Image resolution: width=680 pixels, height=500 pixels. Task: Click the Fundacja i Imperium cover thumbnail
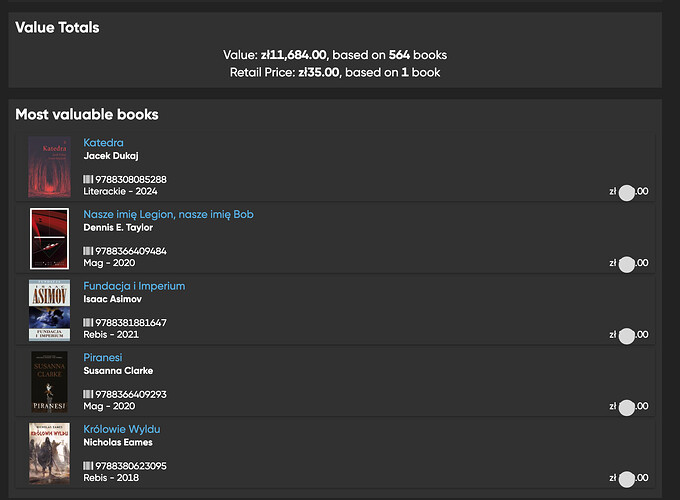(x=48, y=310)
